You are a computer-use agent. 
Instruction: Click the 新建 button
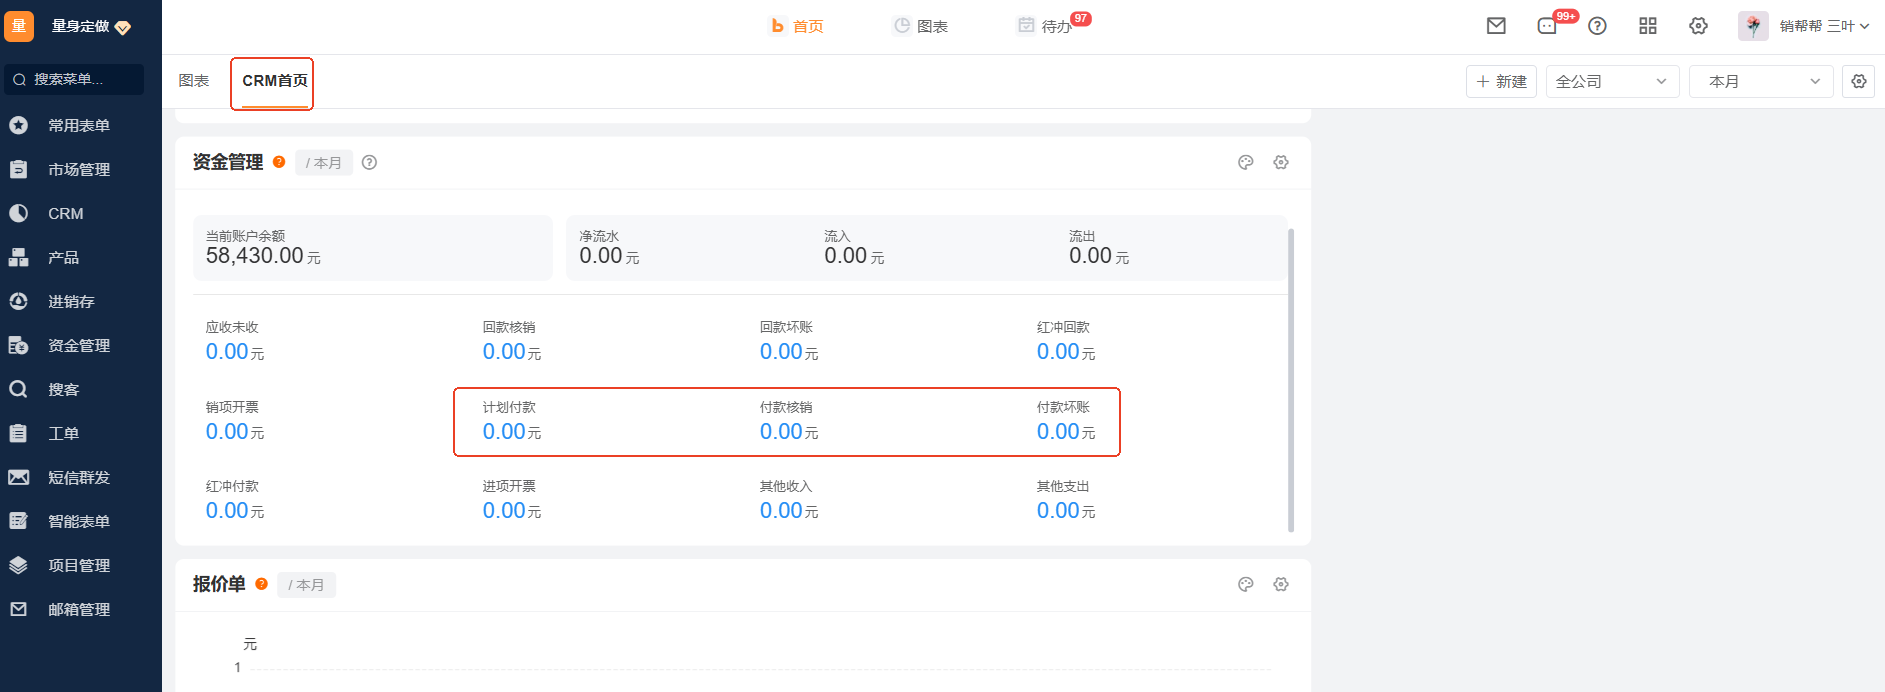(x=1501, y=81)
